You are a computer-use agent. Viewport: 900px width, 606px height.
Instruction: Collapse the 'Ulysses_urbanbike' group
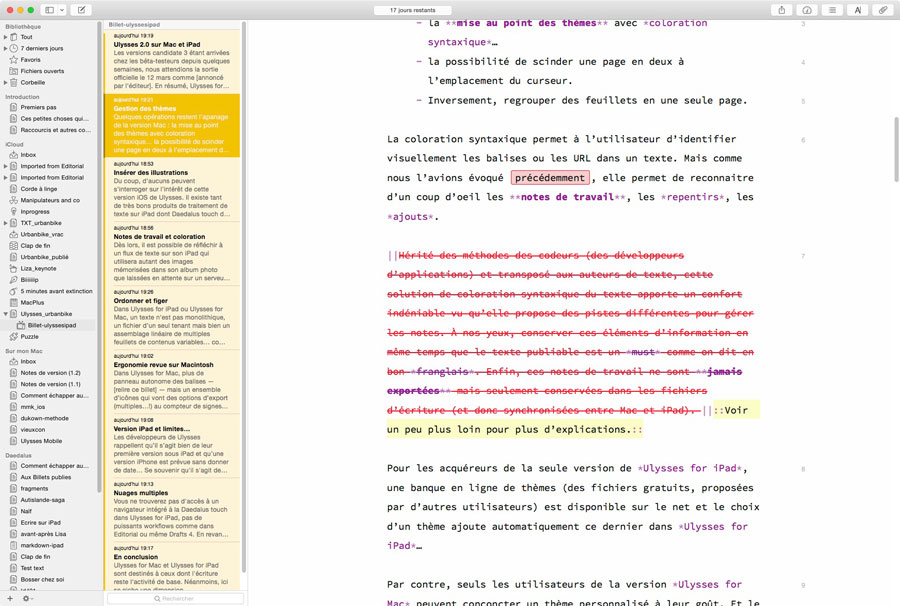6,314
